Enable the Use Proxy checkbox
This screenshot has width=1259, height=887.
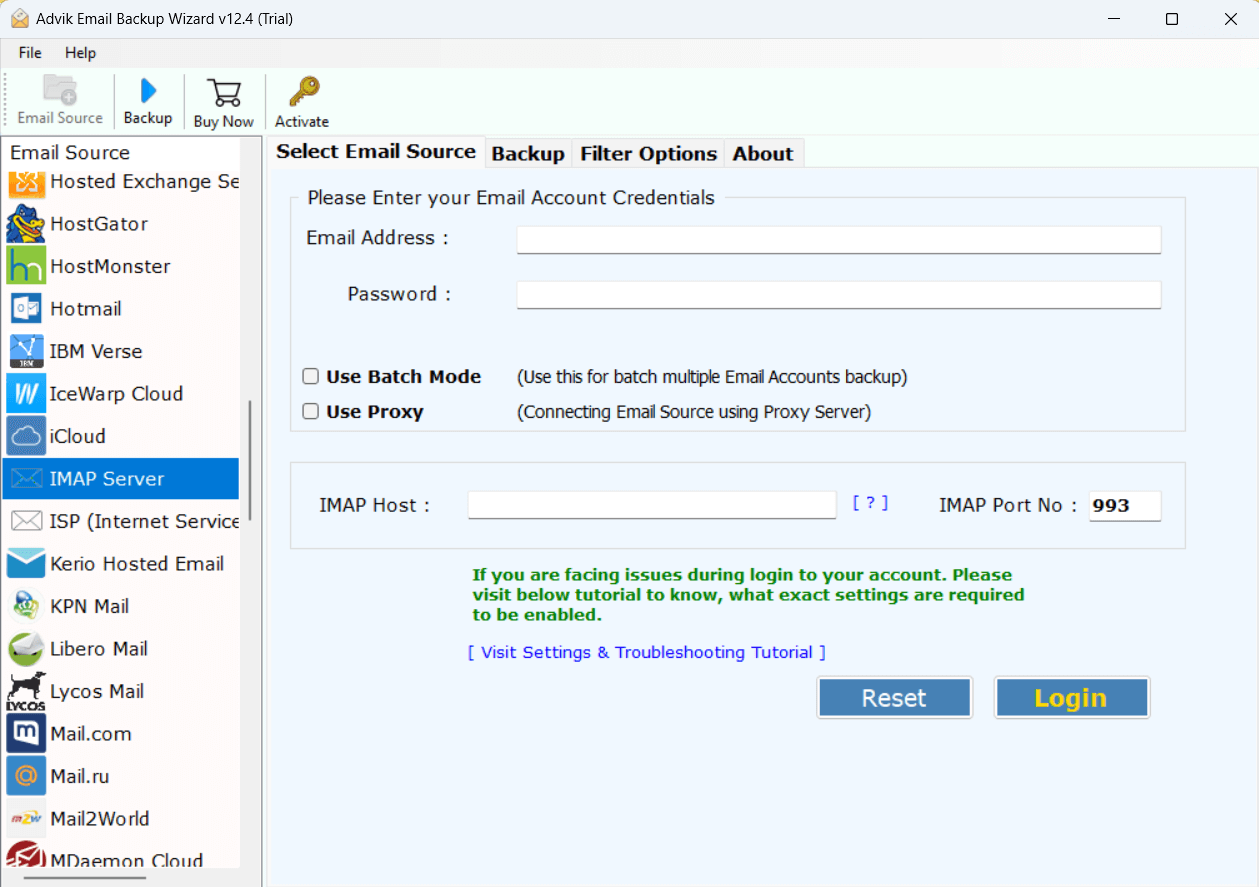[311, 411]
